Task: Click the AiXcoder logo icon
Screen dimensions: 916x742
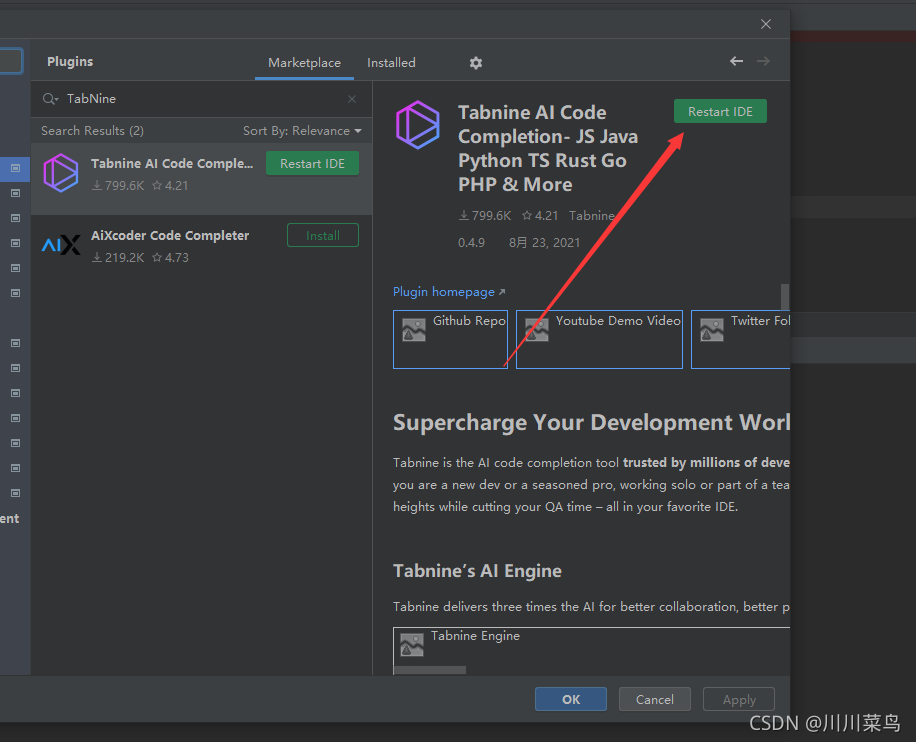Action: pyautogui.click(x=61, y=245)
